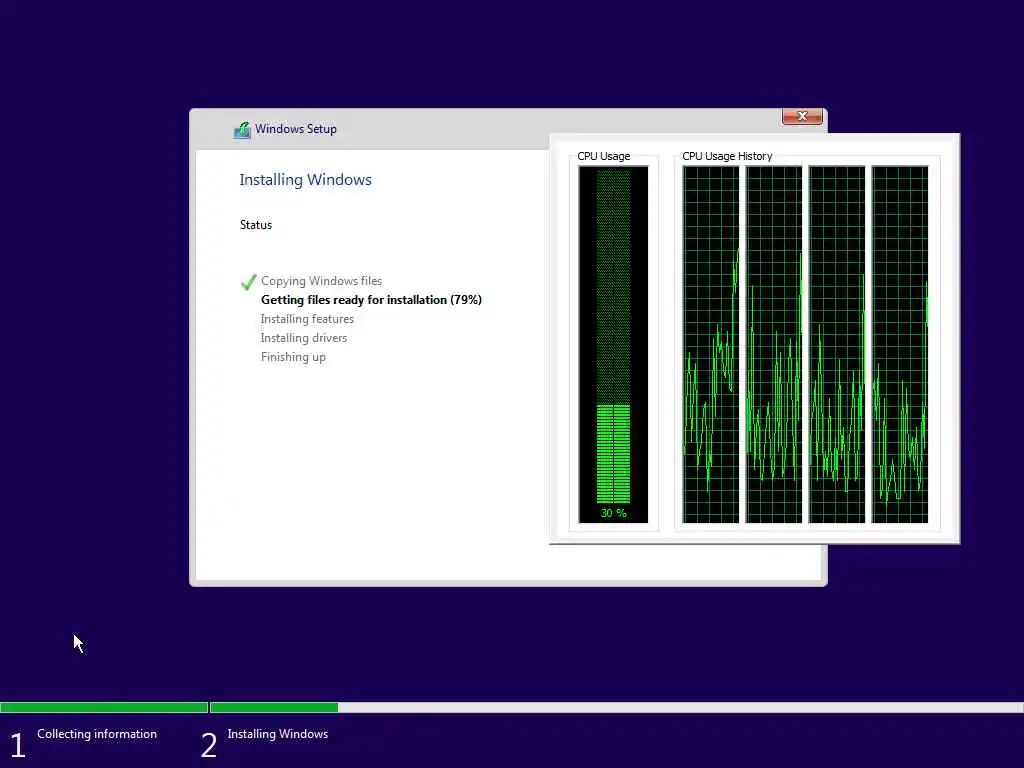Click the 'Installing features' step text
Screen dimensions: 1024x768
[307, 319]
